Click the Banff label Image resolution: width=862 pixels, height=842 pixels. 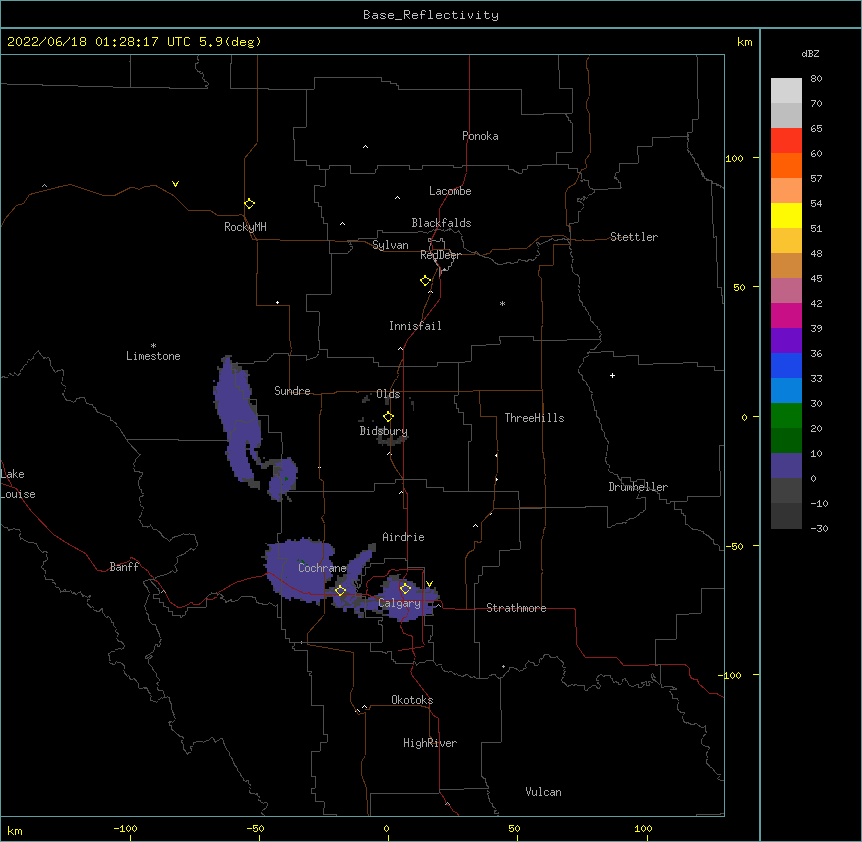pyautogui.click(x=124, y=567)
